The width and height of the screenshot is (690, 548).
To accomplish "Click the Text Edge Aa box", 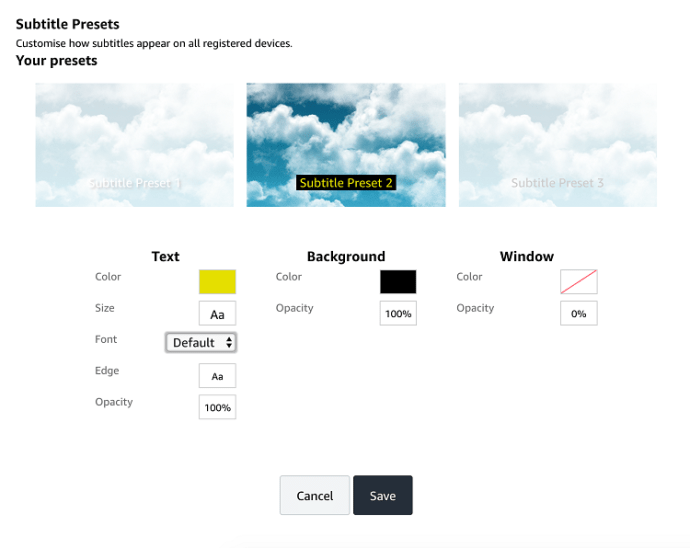I will 217,376.
